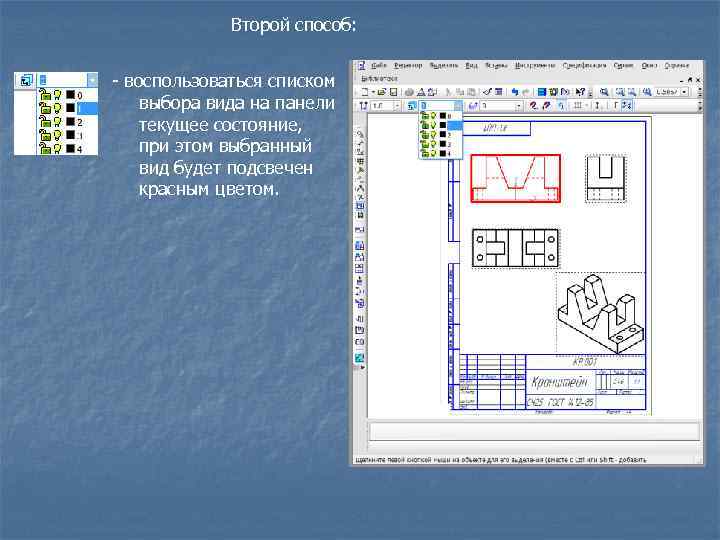Click the Redo arrow icon in KOMPAS toolbar
Image resolution: width=720 pixels, height=540 pixels.
coord(526,92)
